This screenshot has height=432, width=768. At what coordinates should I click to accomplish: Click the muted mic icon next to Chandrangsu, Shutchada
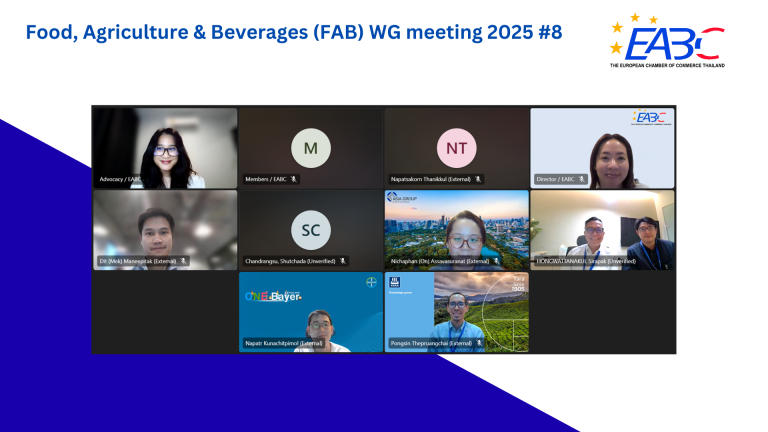coord(342,261)
